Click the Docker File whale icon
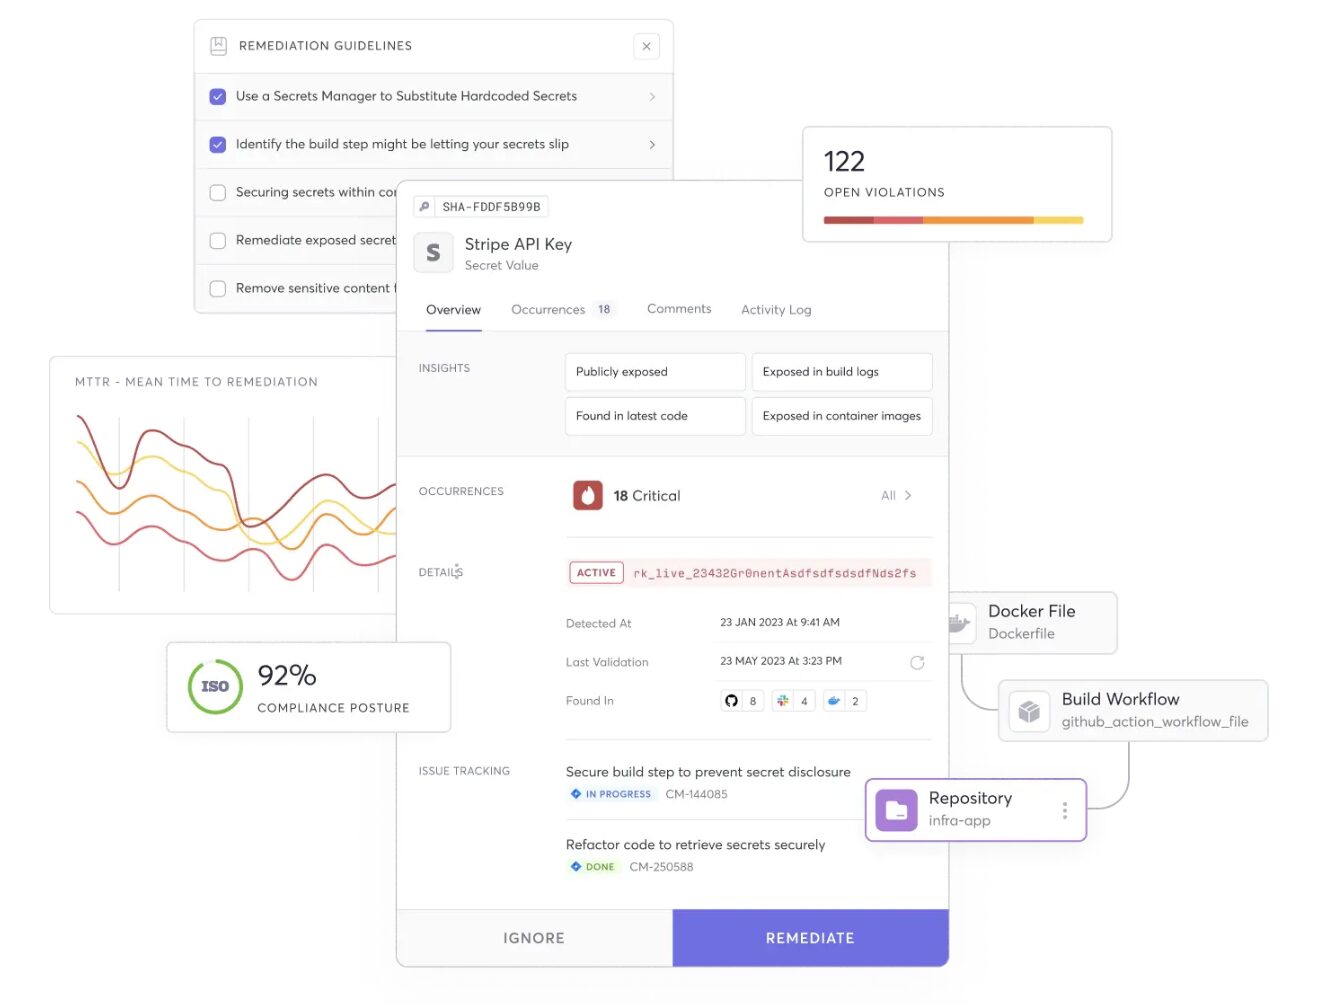Image resolution: width=1332 pixels, height=1004 pixels. [x=959, y=623]
